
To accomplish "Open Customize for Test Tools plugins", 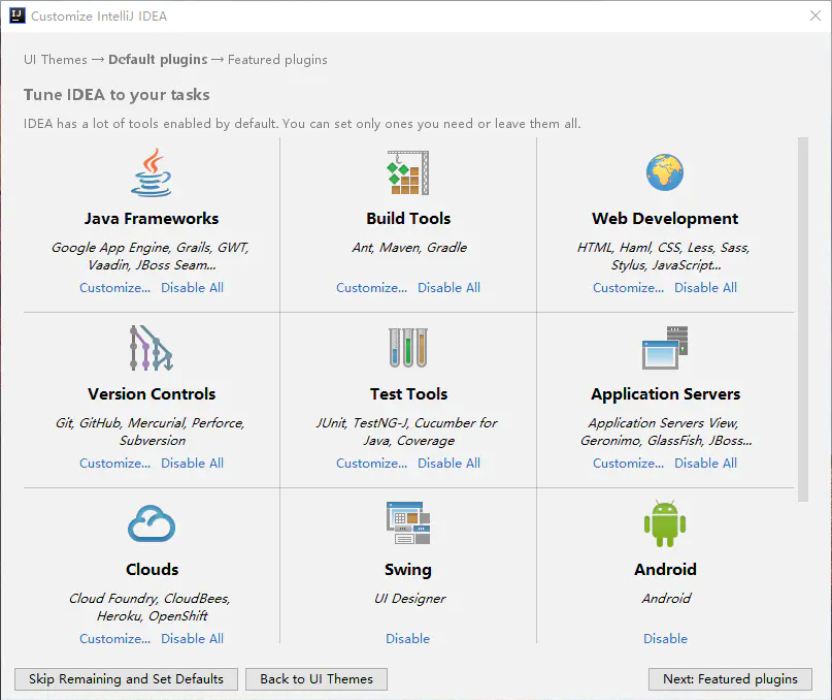I will click(371, 463).
